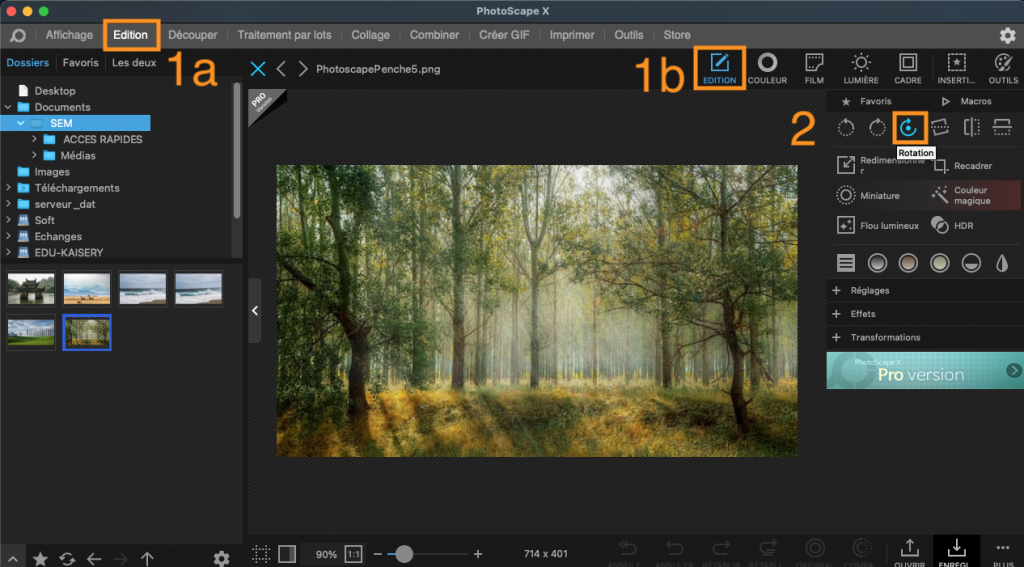Viewport: 1024px width, 567px height.
Task: Open the Découper tab
Action: point(193,35)
